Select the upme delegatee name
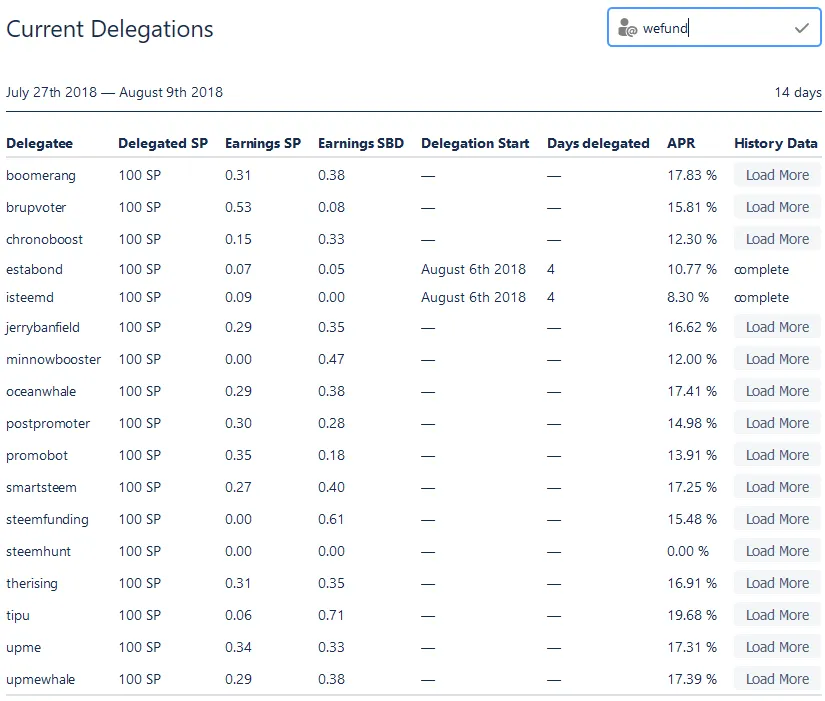The image size is (825, 701). click(23, 648)
